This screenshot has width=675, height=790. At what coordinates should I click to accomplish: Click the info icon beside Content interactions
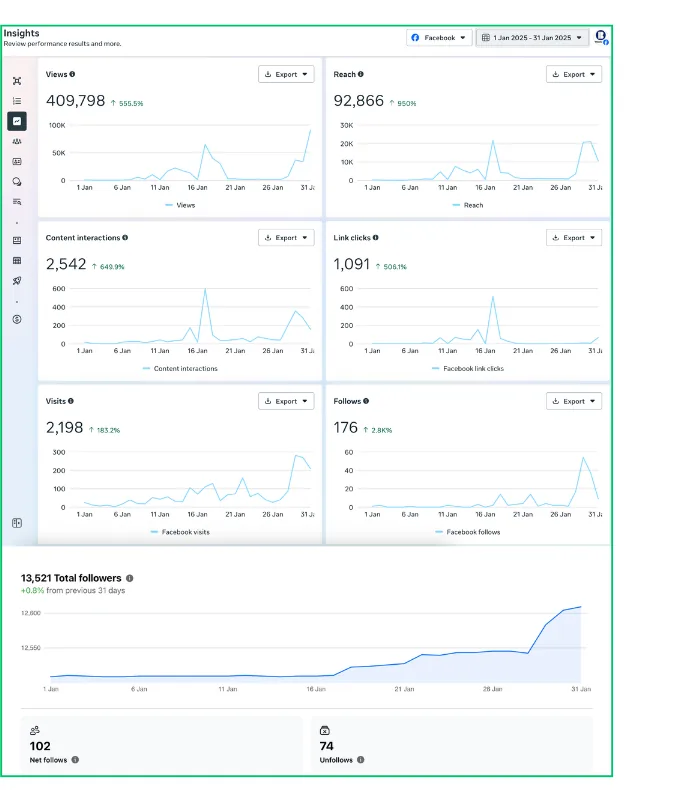tap(125, 237)
